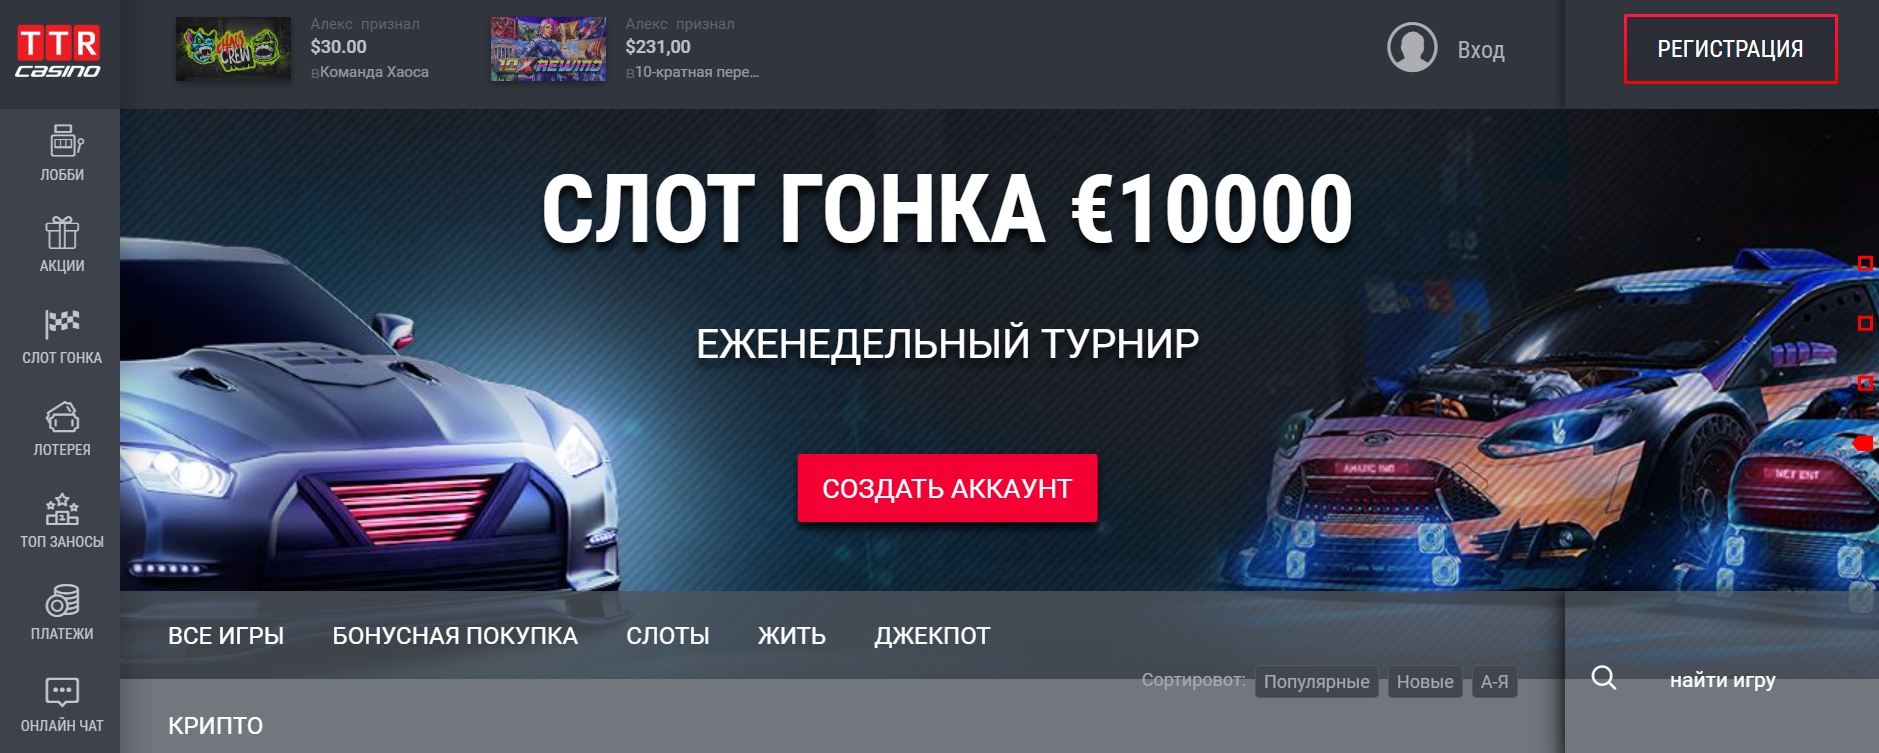Click the Создать Аккаунт button

pos(947,488)
